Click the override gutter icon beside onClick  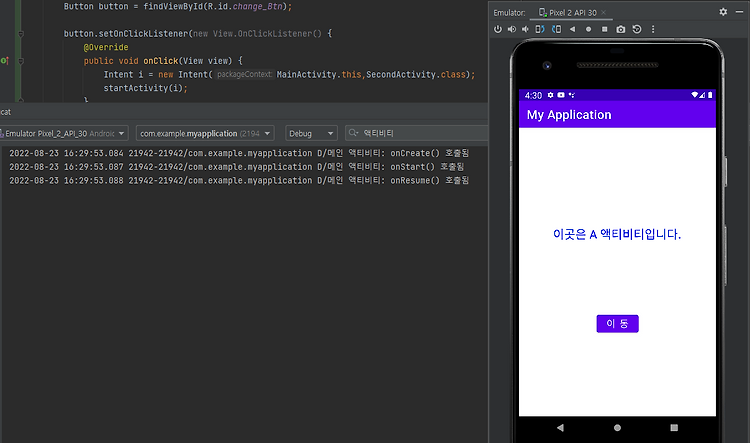pyautogui.click(x=5, y=61)
